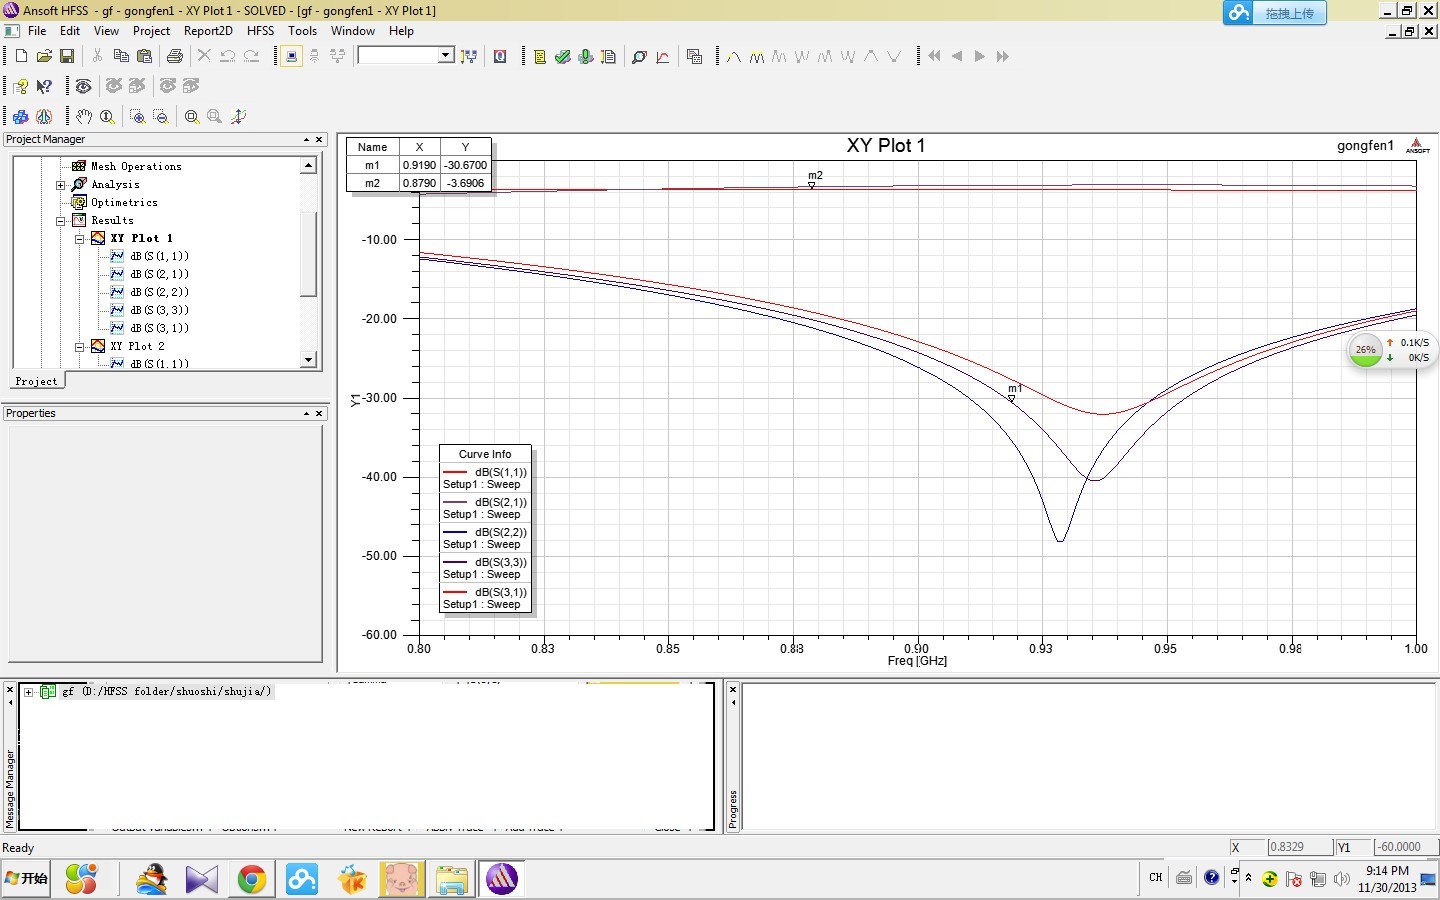Click the blue Q icon in toolbar
Image resolution: width=1440 pixels, height=900 pixels.
point(500,56)
